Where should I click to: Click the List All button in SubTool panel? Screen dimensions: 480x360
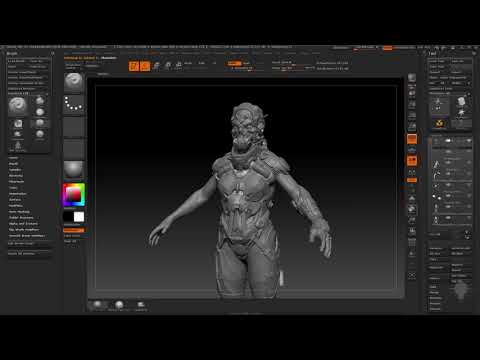coord(435,235)
